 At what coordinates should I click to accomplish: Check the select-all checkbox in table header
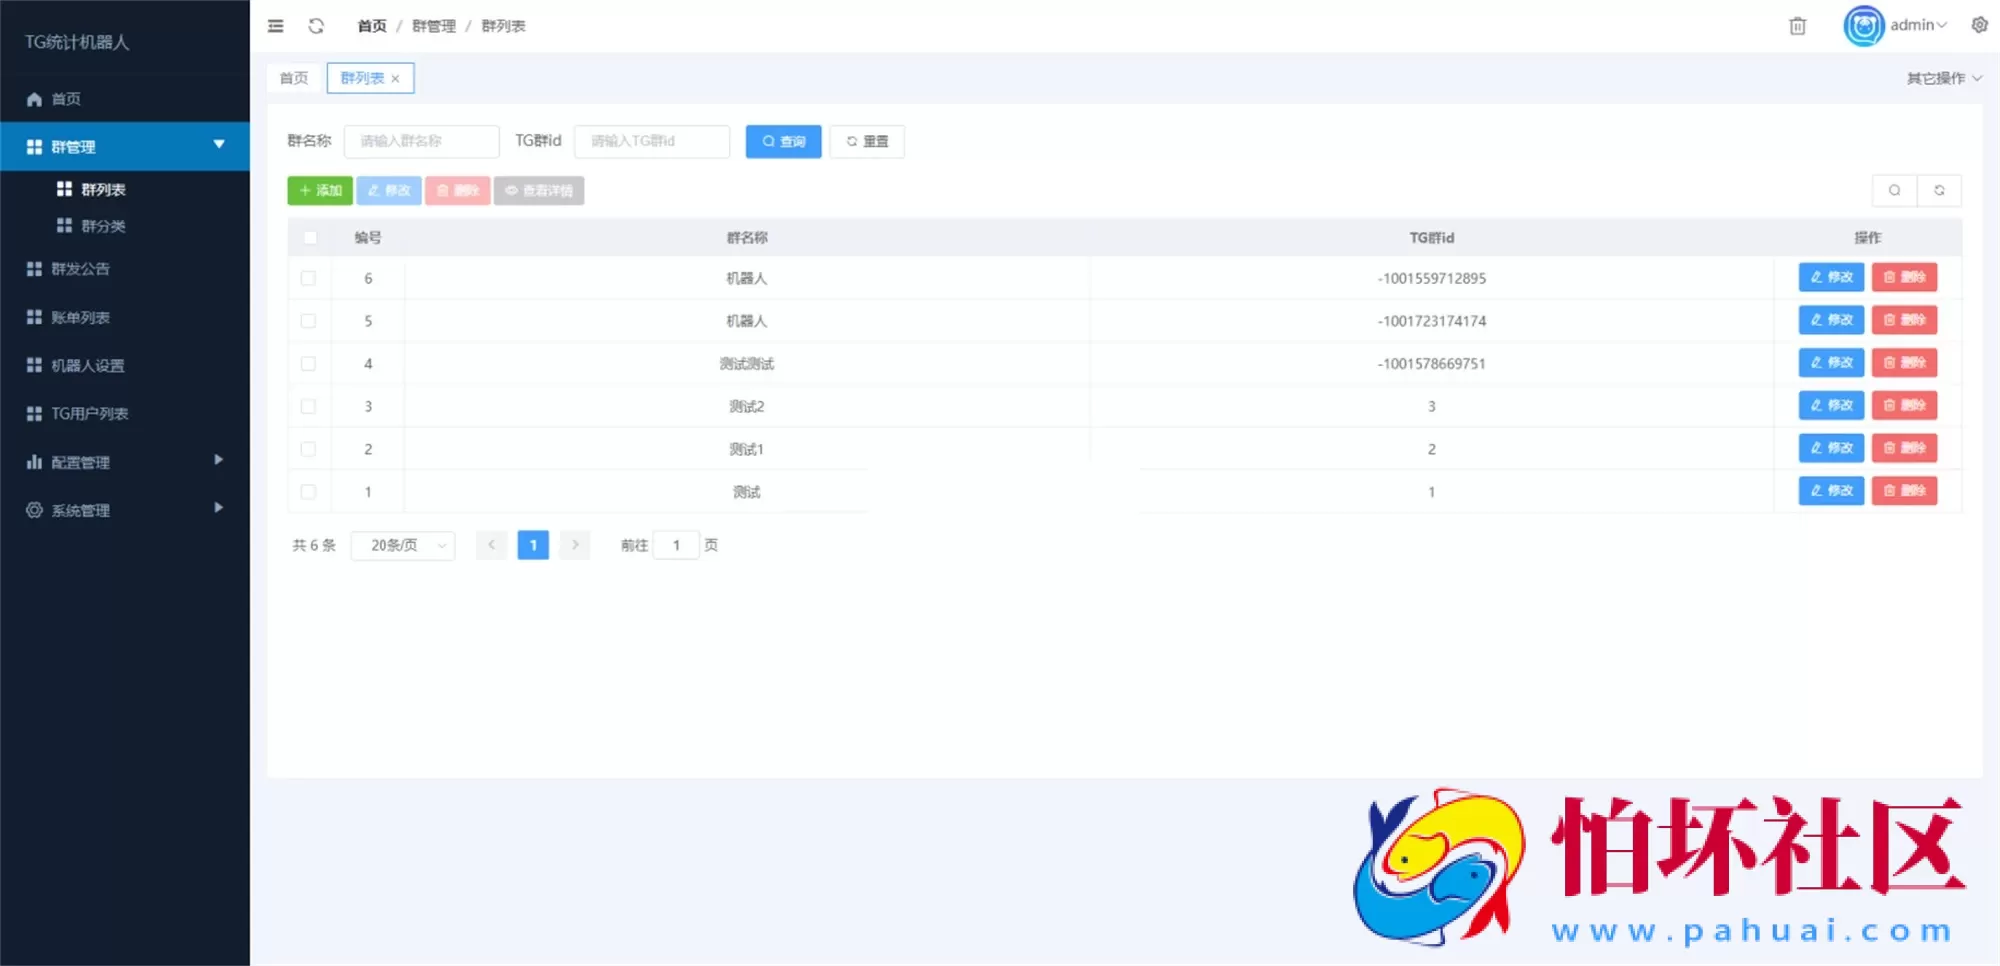[x=309, y=237]
